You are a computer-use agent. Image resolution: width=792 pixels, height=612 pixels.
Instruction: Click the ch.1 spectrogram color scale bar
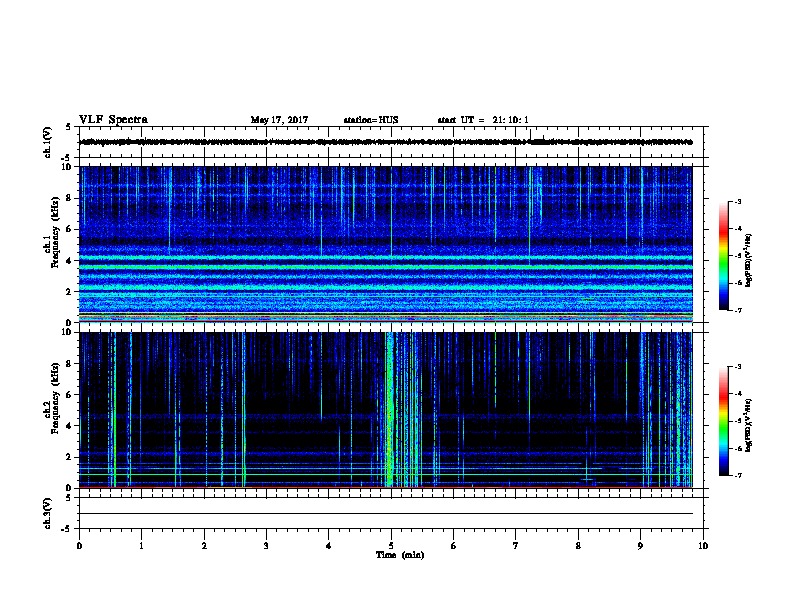click(724, 256)
